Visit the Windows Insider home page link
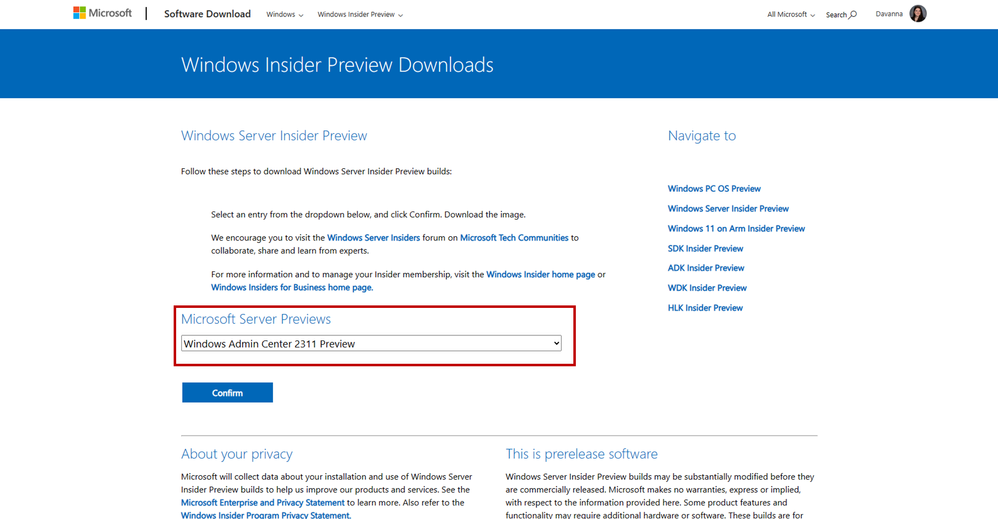998x519 pixels. (540, 274)
